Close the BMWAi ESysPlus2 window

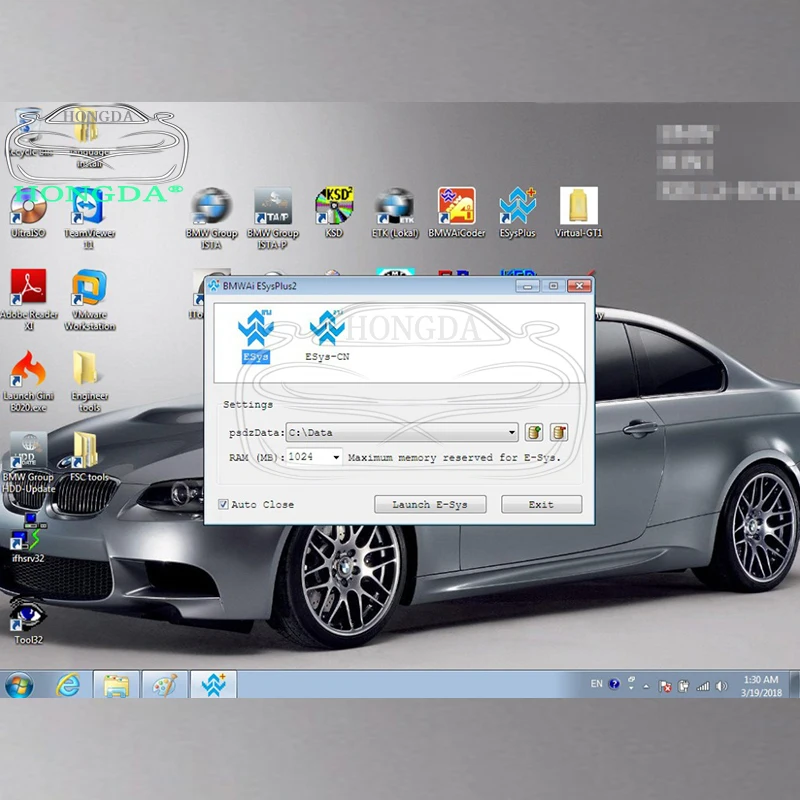coord(579,286)
